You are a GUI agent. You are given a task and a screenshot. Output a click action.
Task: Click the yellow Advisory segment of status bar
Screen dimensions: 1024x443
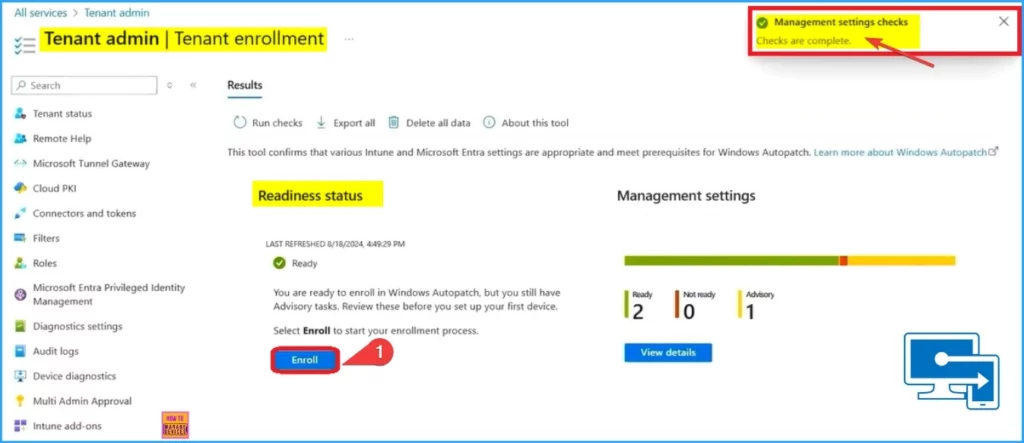(901, 261)
